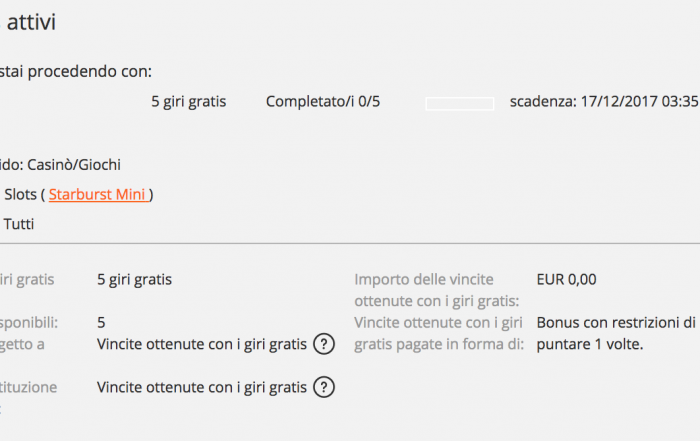Click 5 giri gratis in the progress row
The image size is (700, 441).
tap(188, 102)
